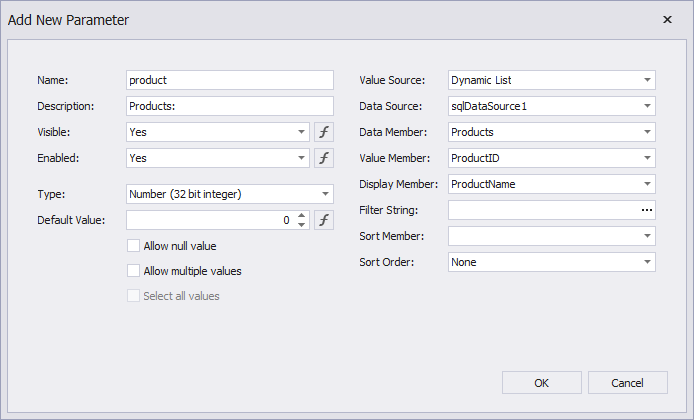Image resolution: width=694 pixels, height=420 pixels.
Task: Enable Allow null value checkbox
Action: pos(134,246)
